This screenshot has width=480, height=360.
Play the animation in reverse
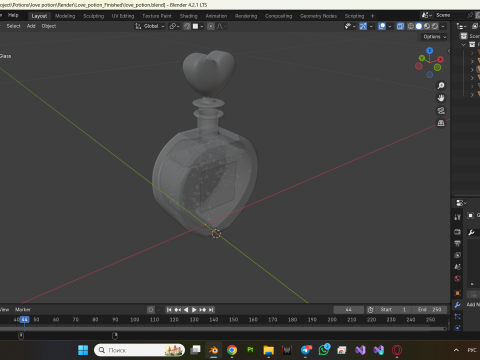click(x=186, y=310)
